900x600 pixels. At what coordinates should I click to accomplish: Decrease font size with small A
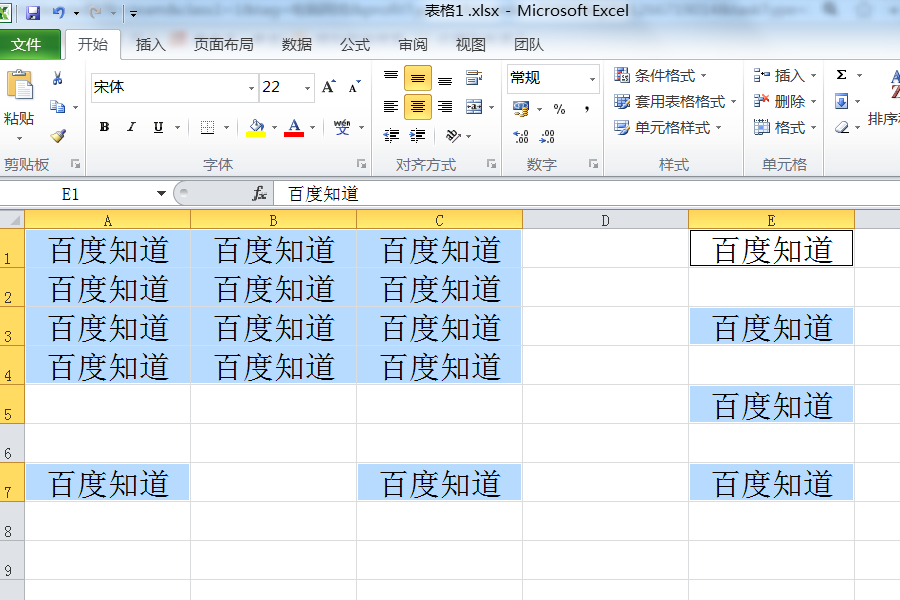[355, 87]
